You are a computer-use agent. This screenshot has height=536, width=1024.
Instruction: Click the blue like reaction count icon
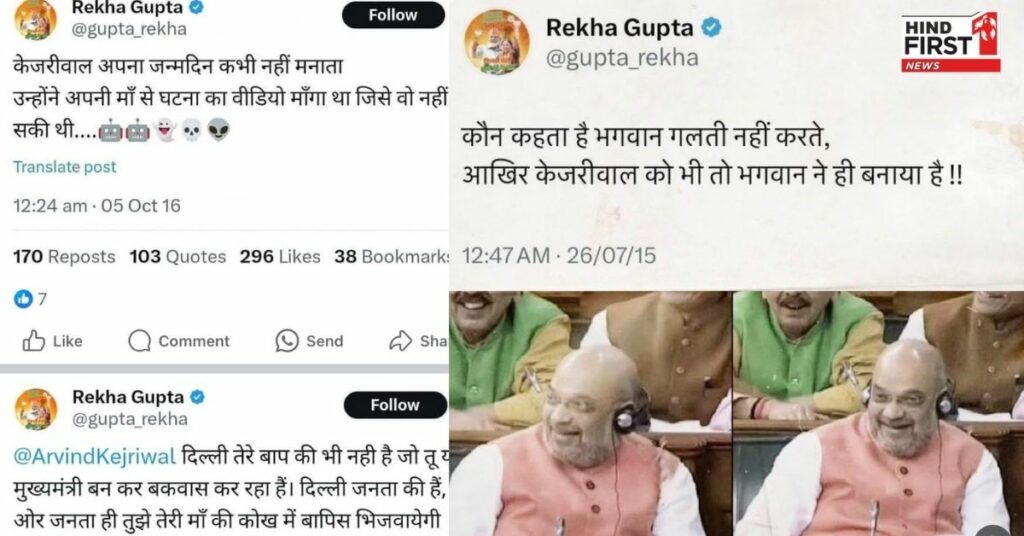(23, 299)
